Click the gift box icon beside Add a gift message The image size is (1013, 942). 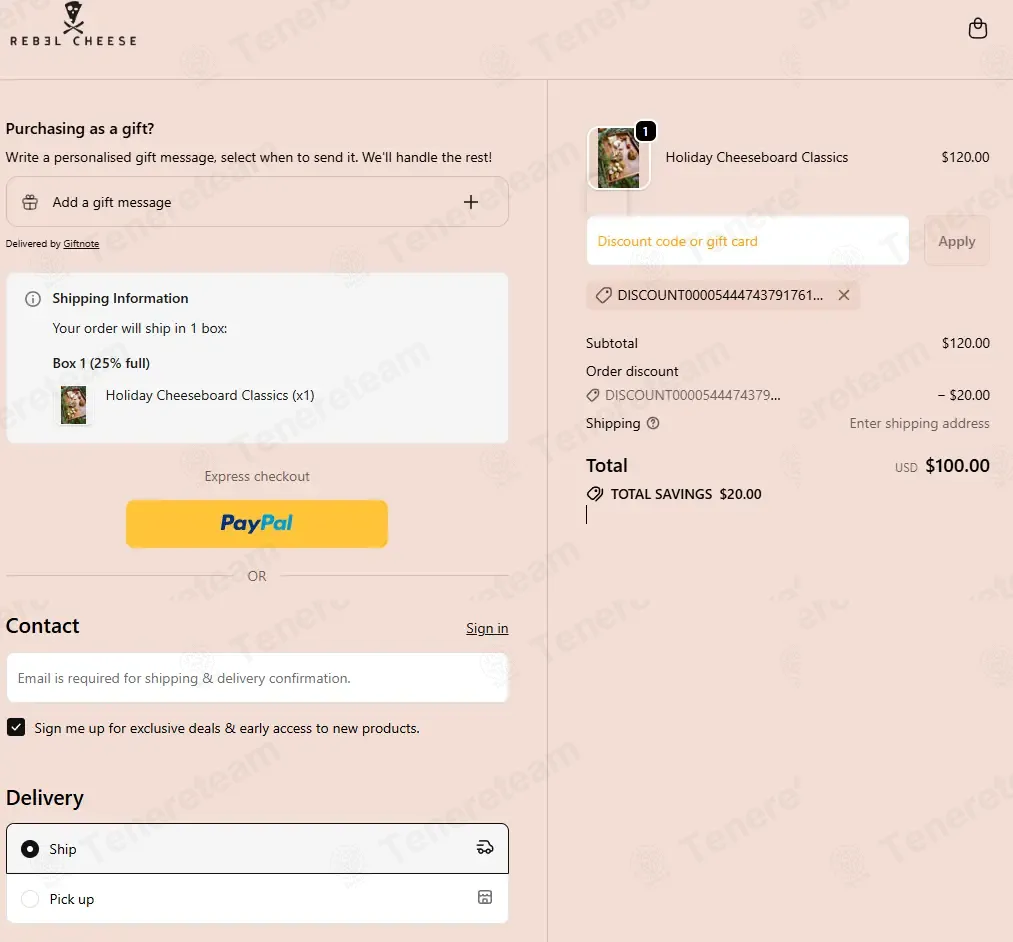tap(30, 202)
